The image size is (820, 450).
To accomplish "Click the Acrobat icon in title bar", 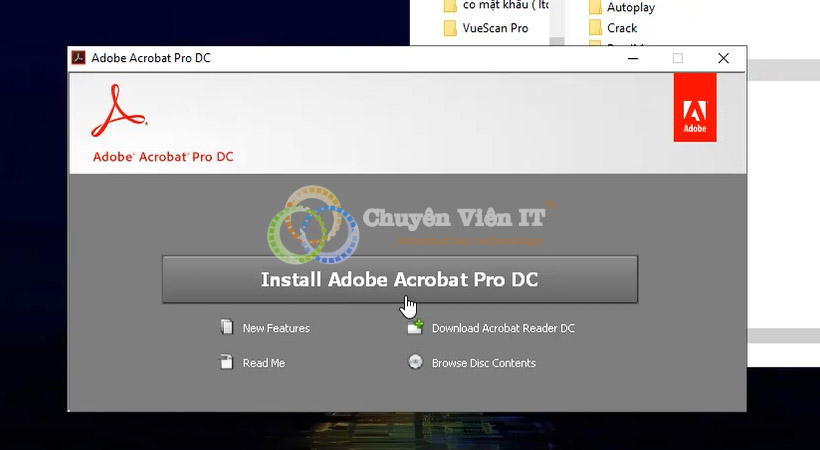I will coord(78,58).
